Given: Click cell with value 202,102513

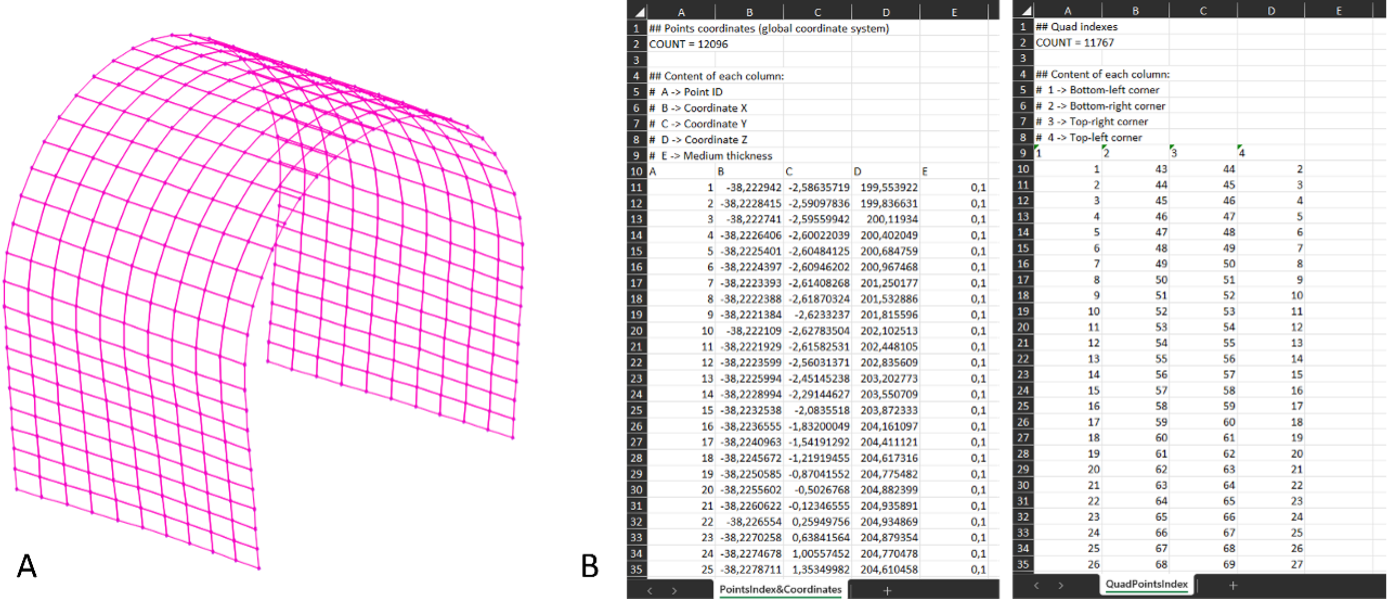Looking at the screenshot, I should [x=885, y=331].
